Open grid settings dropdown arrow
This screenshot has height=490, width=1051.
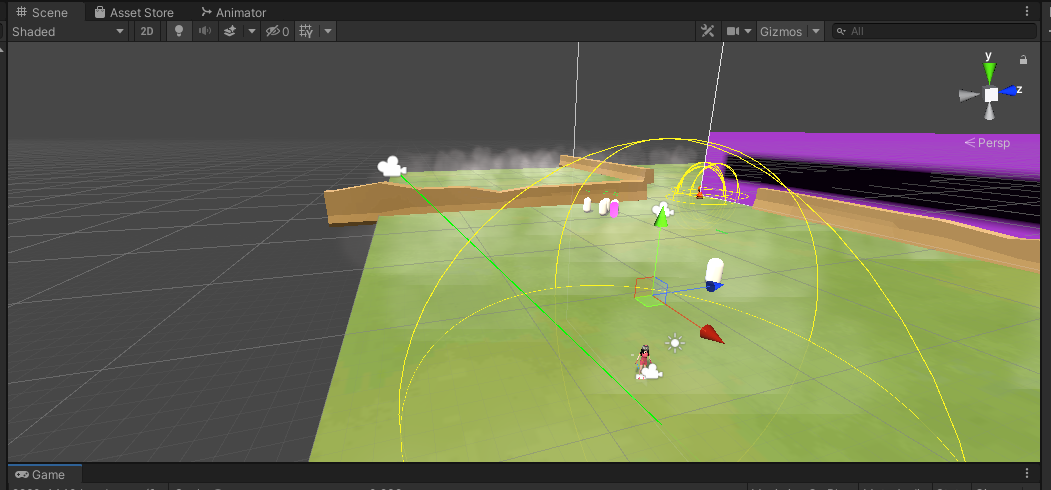click(x=328, y=32)
